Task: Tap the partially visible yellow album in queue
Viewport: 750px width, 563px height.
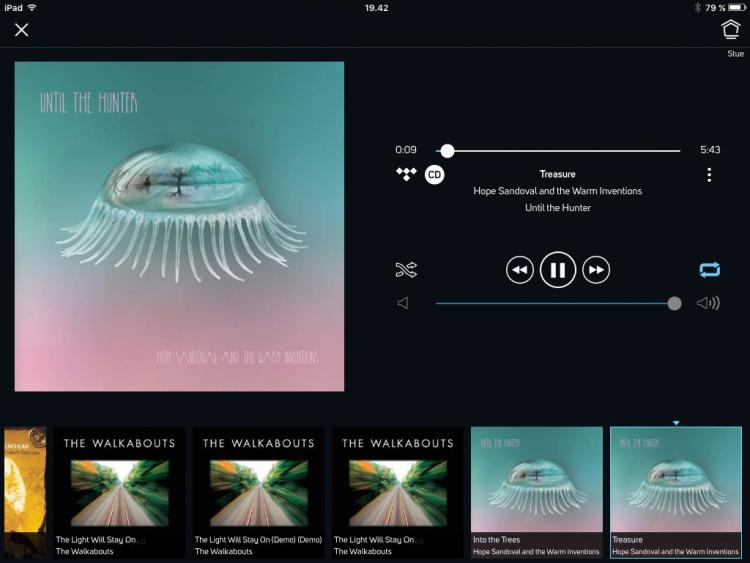Action: tap(25, 493)
